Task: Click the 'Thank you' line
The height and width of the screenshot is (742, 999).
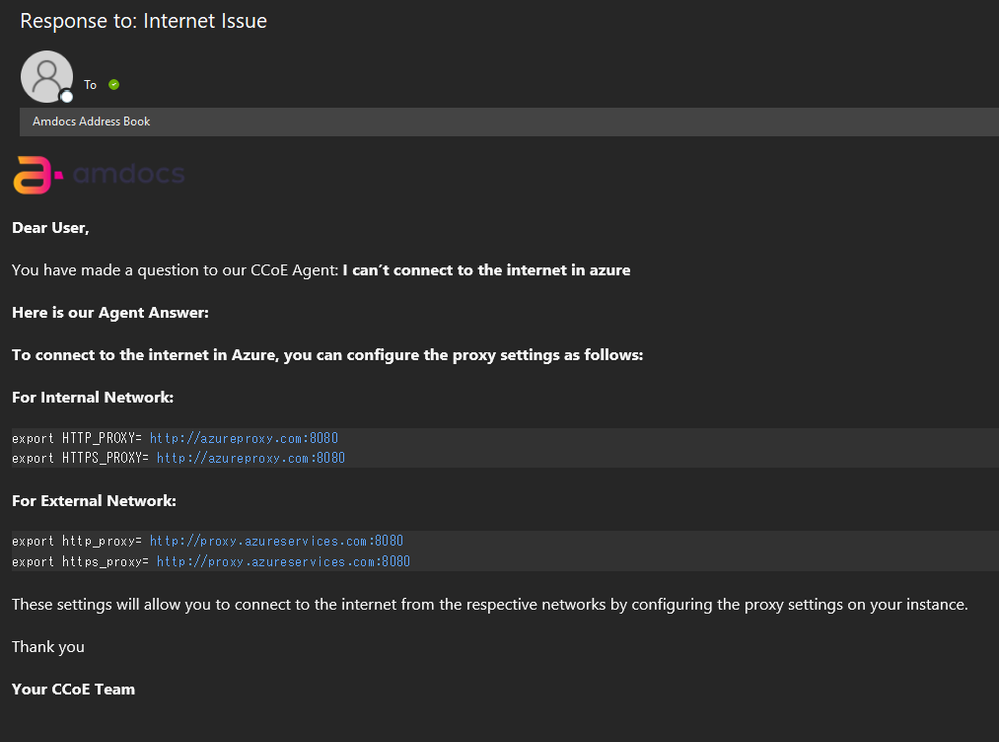Action: tap(48, 647)
